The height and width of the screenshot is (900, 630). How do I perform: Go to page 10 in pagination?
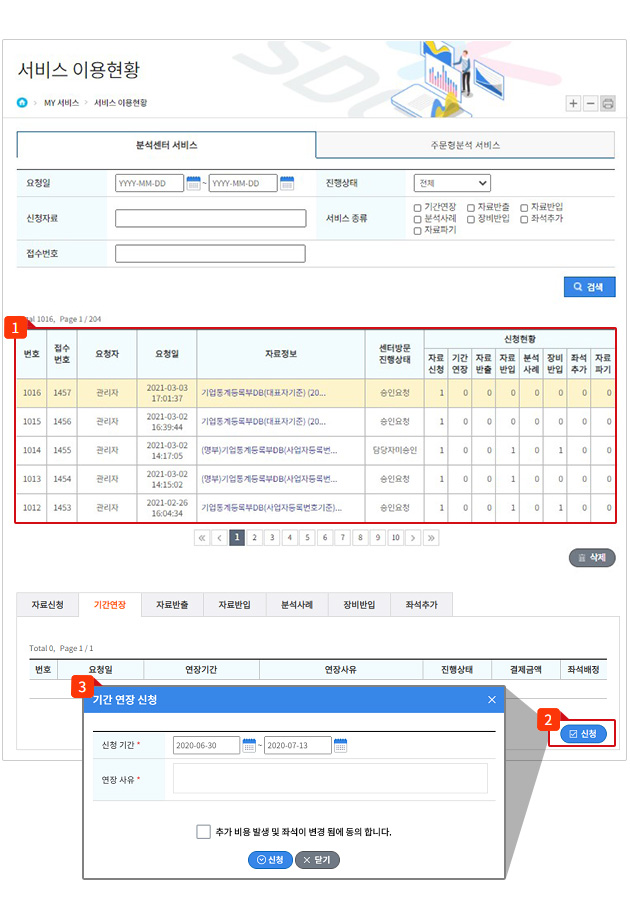click(395, 538)
